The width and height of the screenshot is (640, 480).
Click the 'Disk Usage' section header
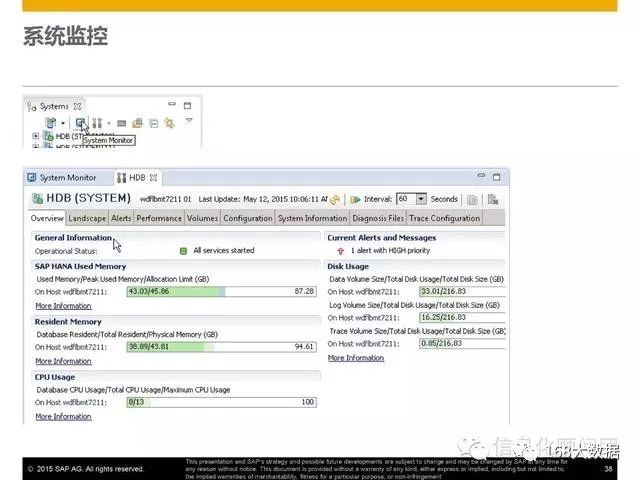(x=348, y=266)
